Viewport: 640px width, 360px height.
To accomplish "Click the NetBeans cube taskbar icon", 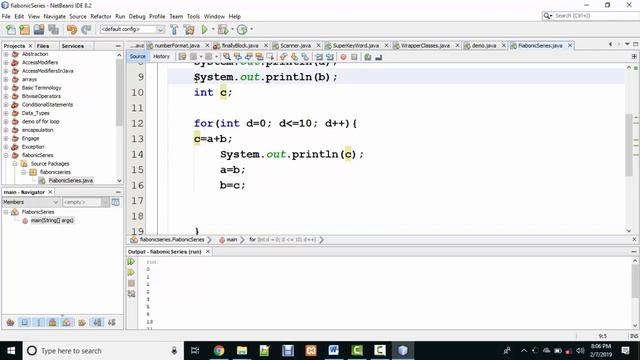I will [x=403, y=351].
